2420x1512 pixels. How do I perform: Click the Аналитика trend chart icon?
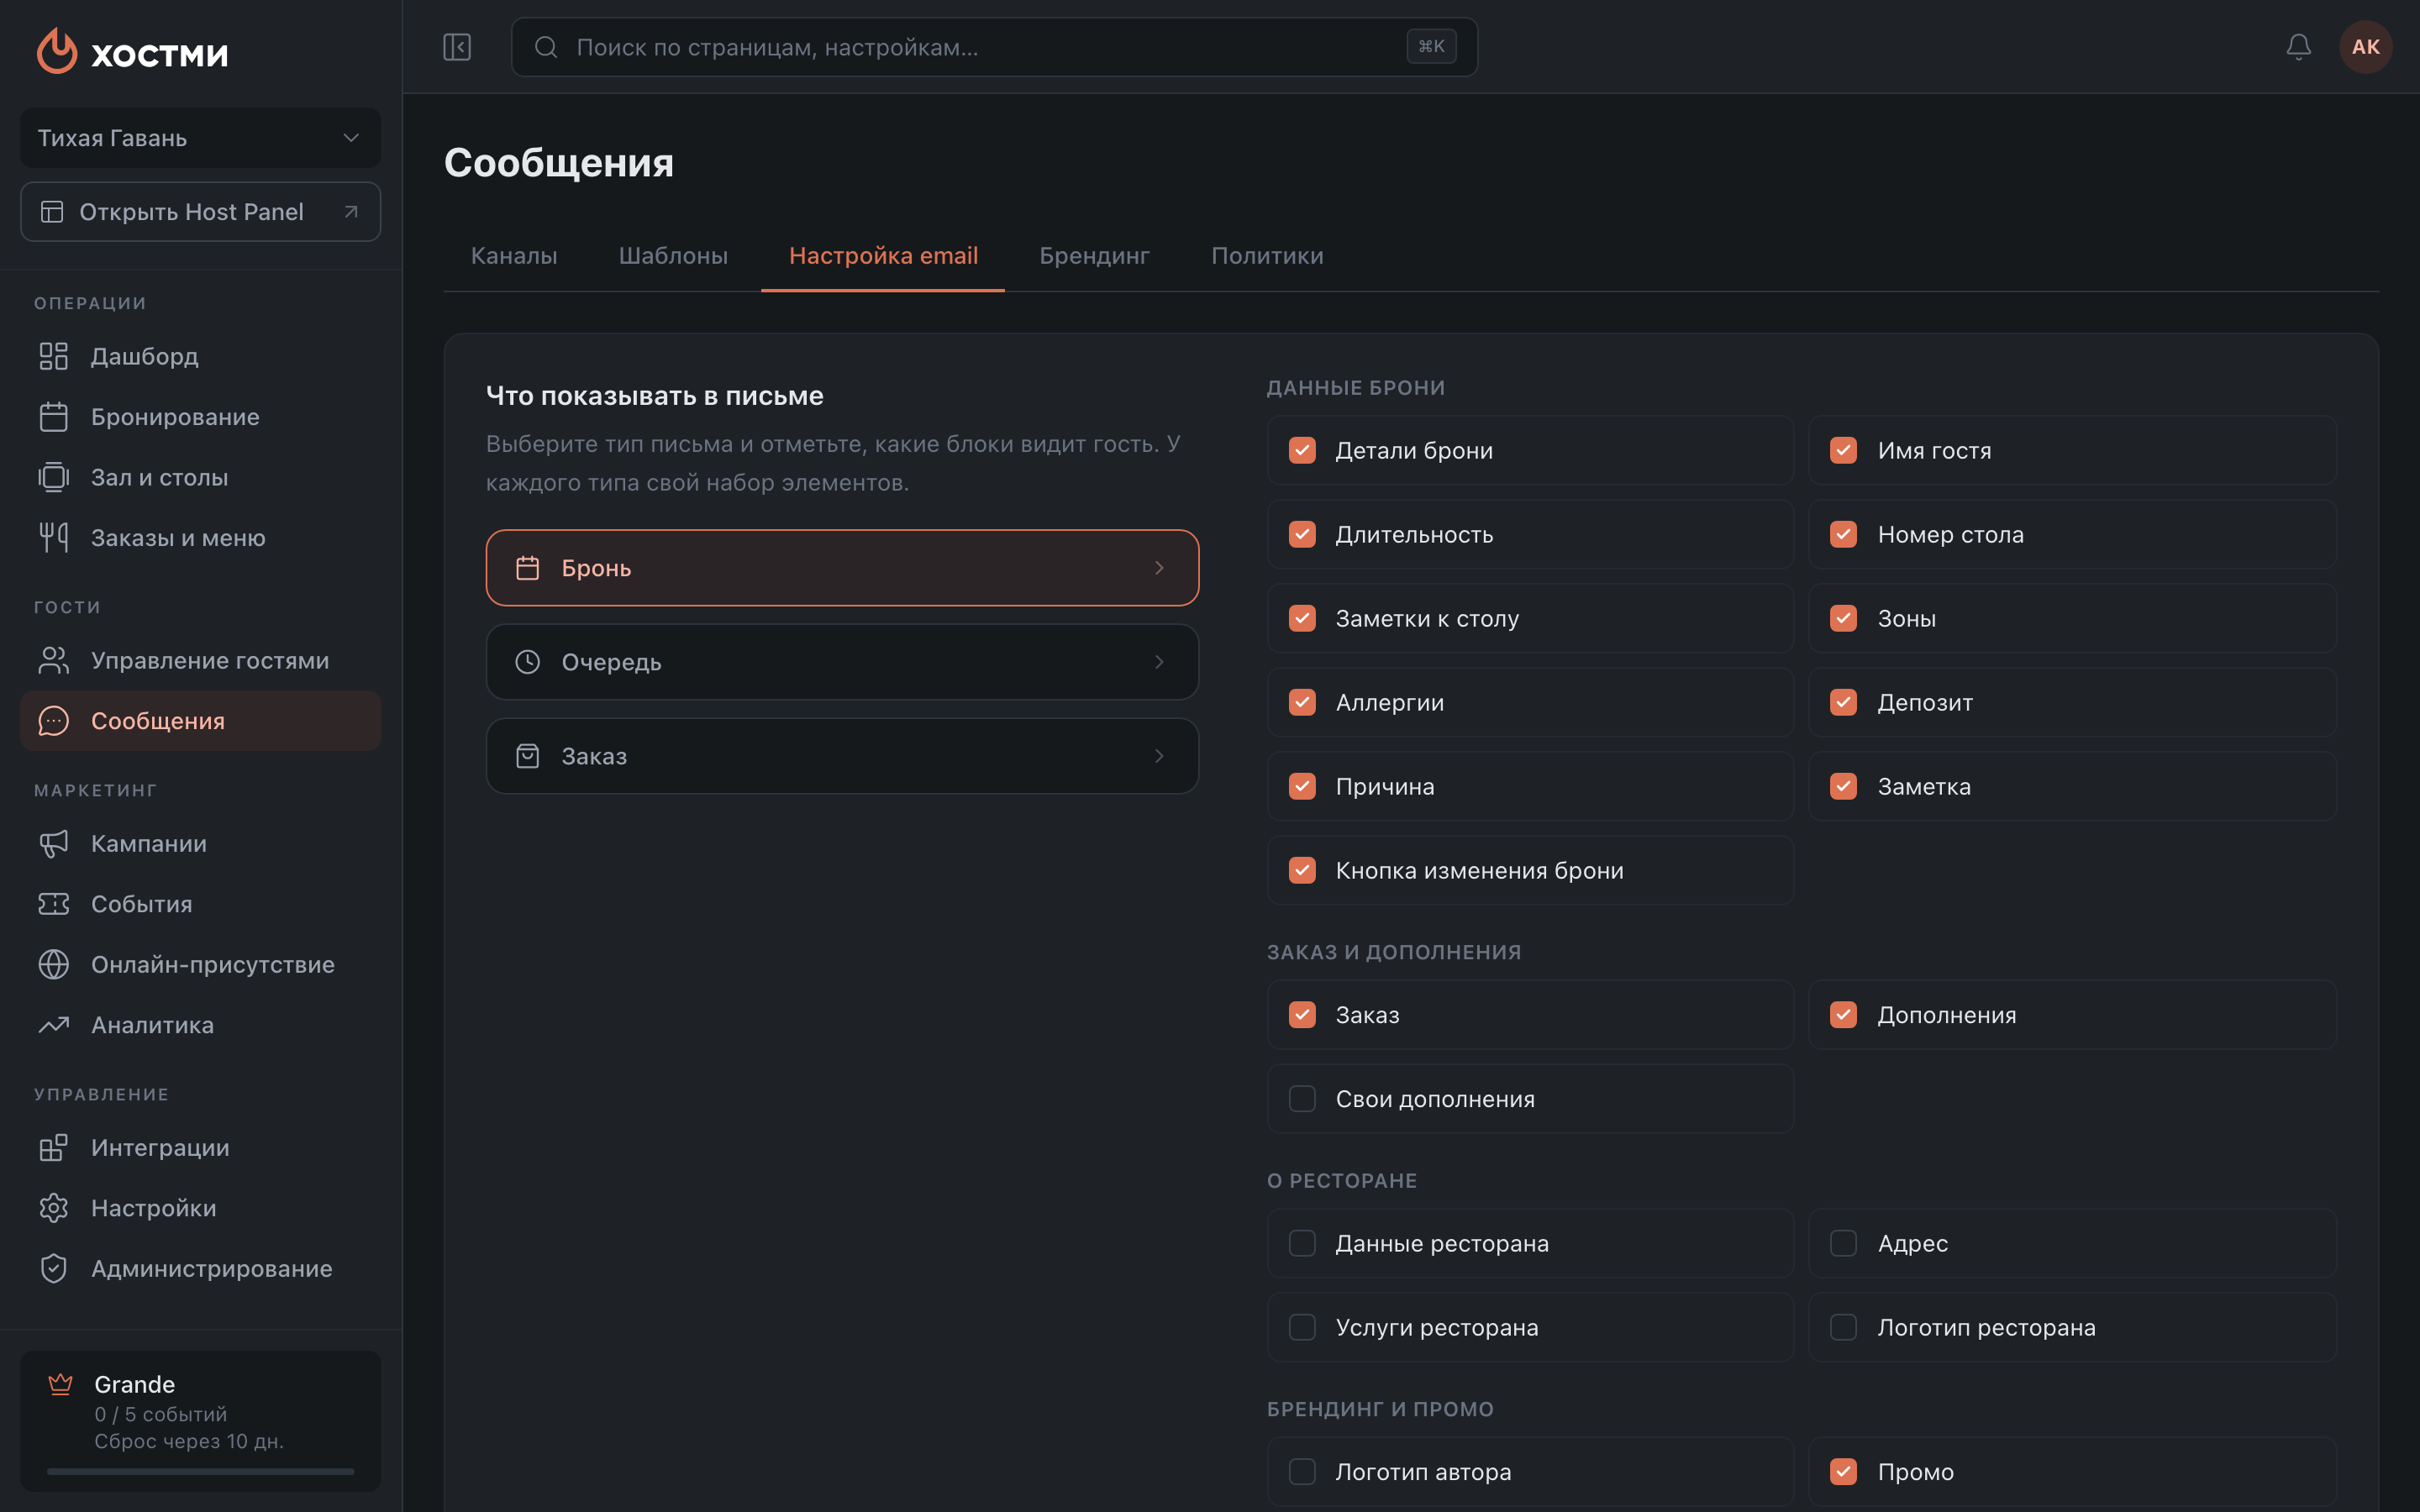tap(54, 1025)
